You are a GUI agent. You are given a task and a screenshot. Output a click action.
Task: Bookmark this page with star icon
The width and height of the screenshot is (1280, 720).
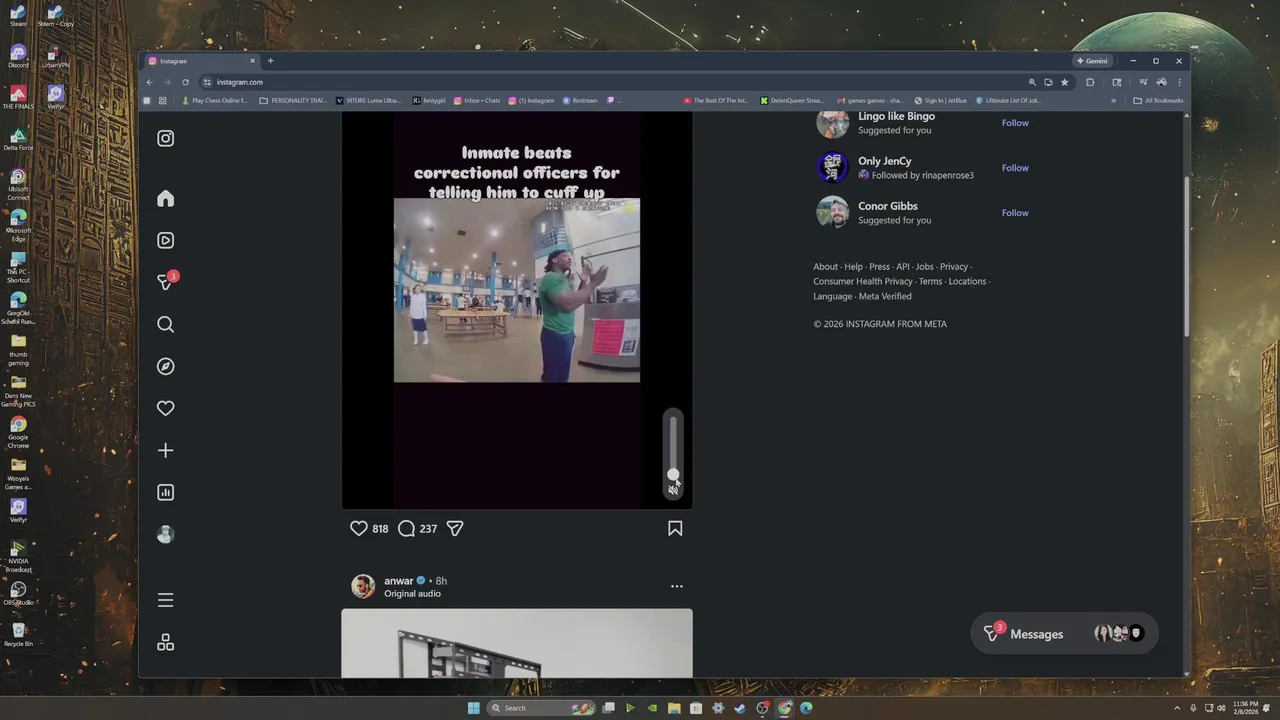[1064, 82]
